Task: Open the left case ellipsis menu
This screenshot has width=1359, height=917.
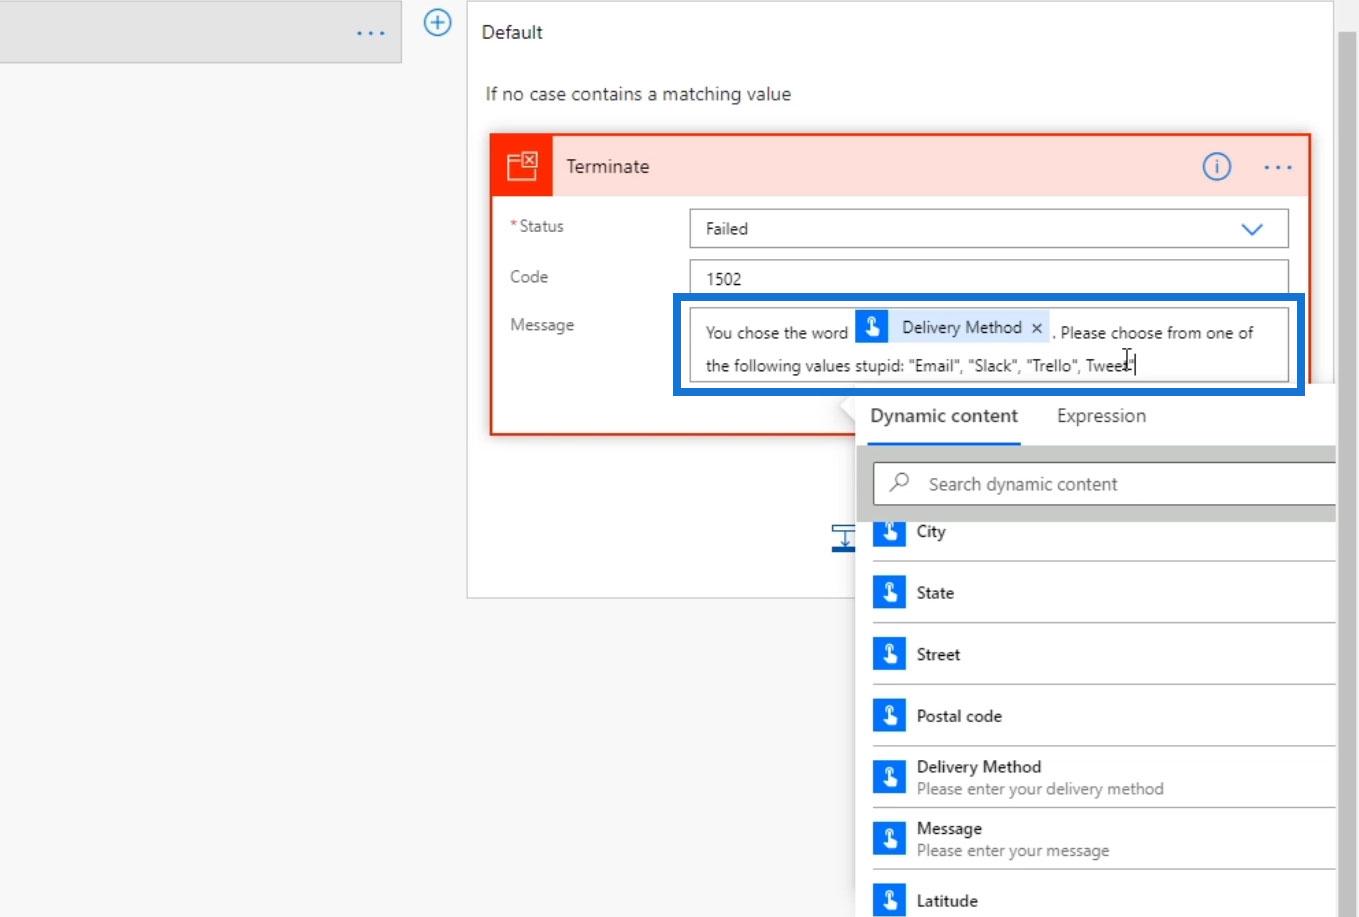Action: tap(370, 33)
